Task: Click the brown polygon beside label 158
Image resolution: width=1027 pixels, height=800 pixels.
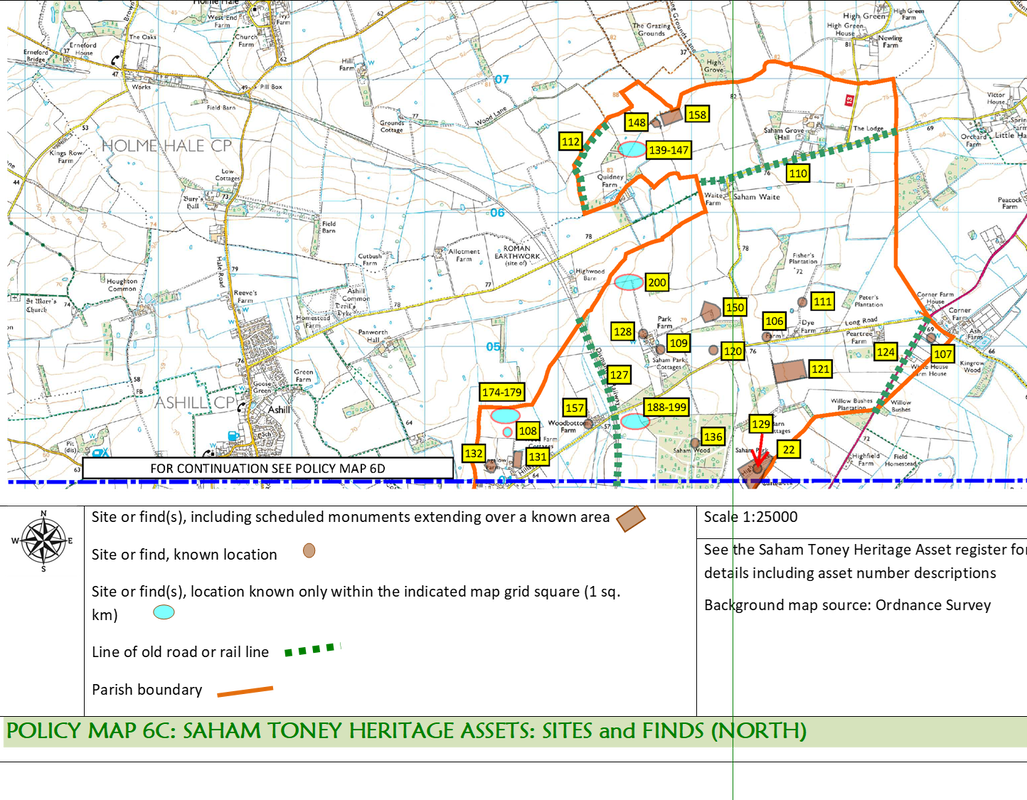Action: point(671,118)
